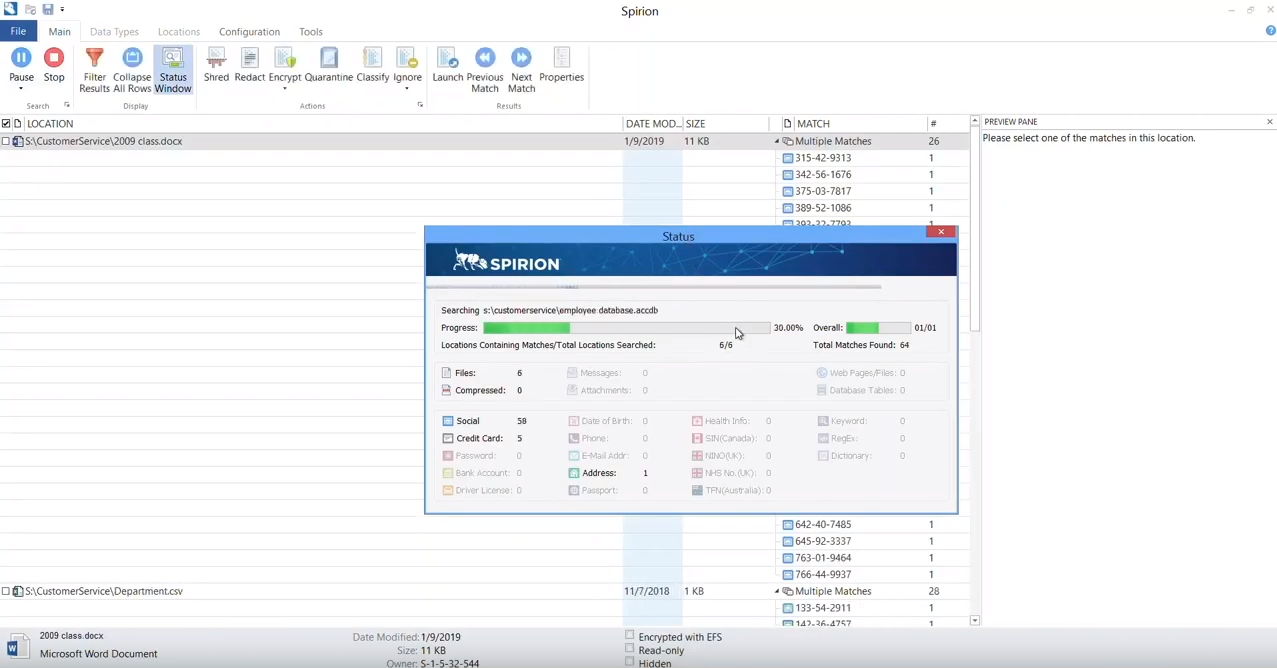Select the Classify tool

click(x=372, y=65)
